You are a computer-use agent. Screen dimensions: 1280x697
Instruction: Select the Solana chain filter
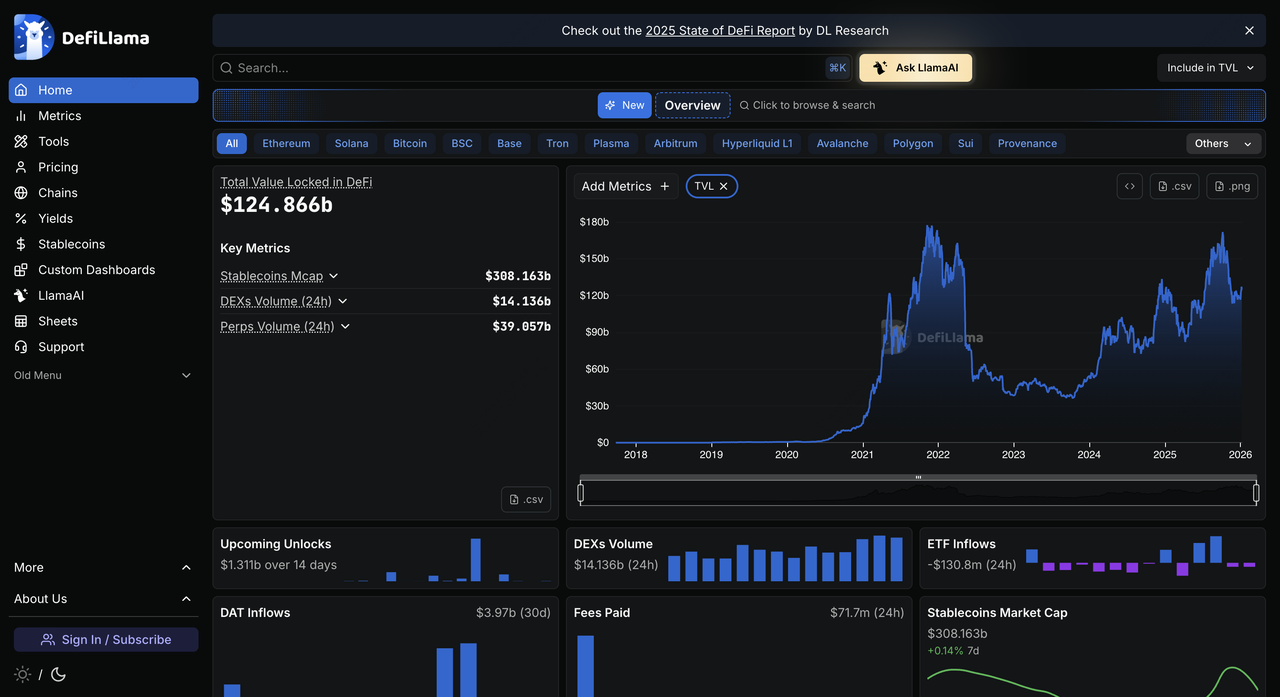[x=351, y=144]
